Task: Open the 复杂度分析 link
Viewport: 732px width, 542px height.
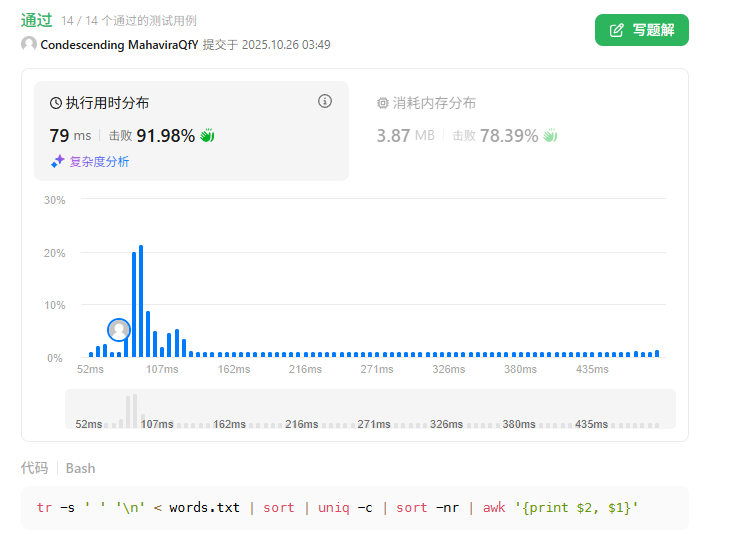Action: click(x=98, y=161)
